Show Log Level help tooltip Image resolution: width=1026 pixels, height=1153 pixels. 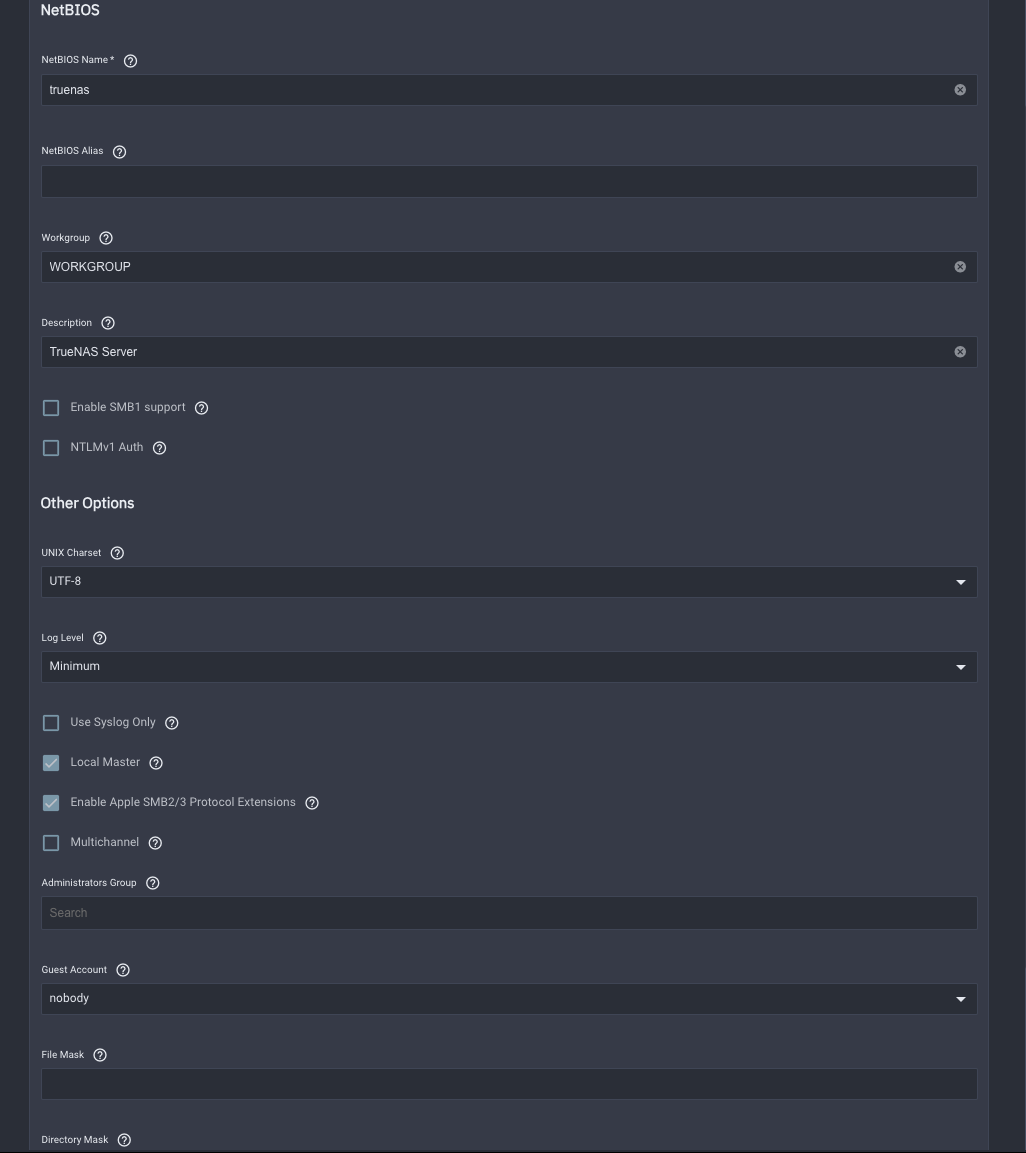[x=100, y=638]
